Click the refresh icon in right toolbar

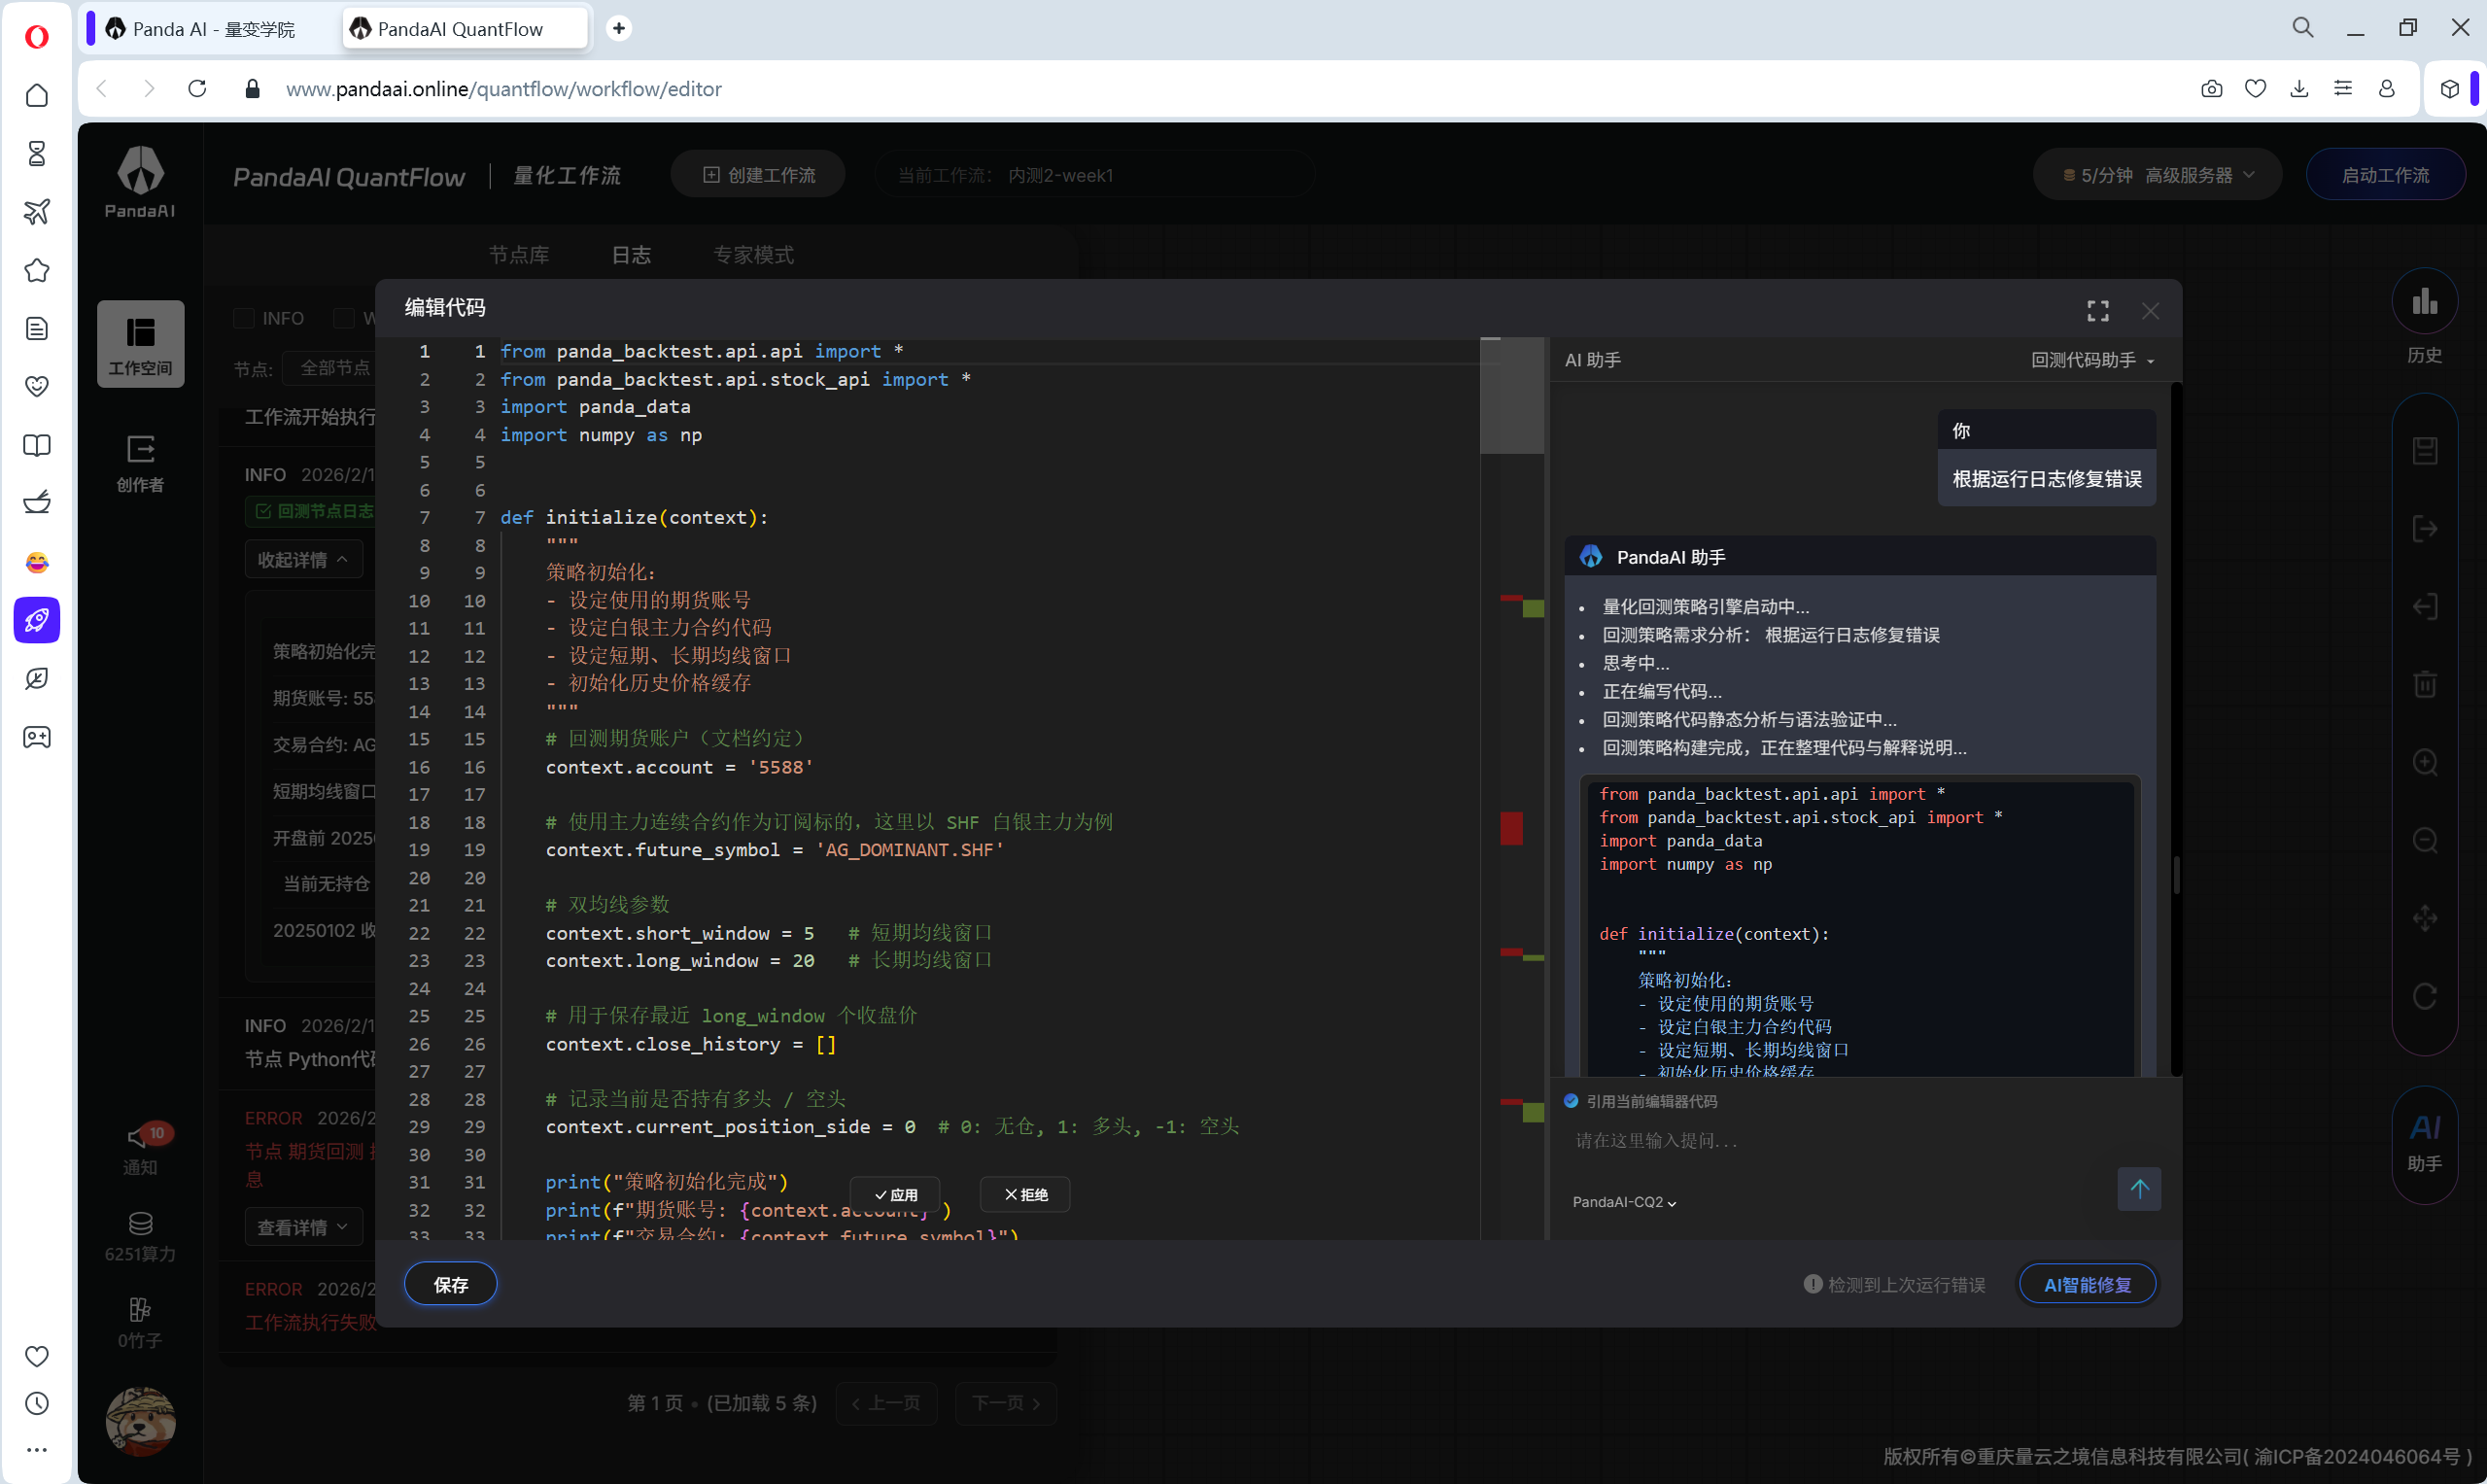click(x=2424, y=996)
